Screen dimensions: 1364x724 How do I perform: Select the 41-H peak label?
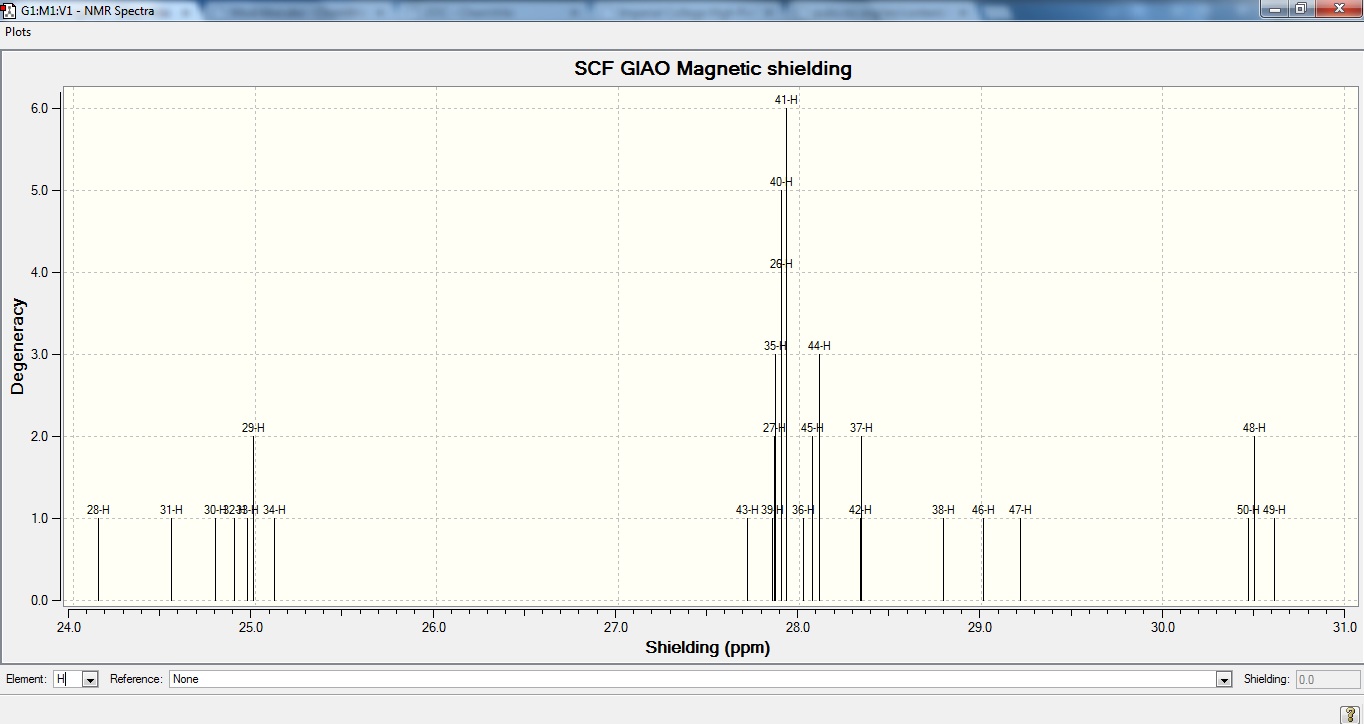[x=786, y=100]
